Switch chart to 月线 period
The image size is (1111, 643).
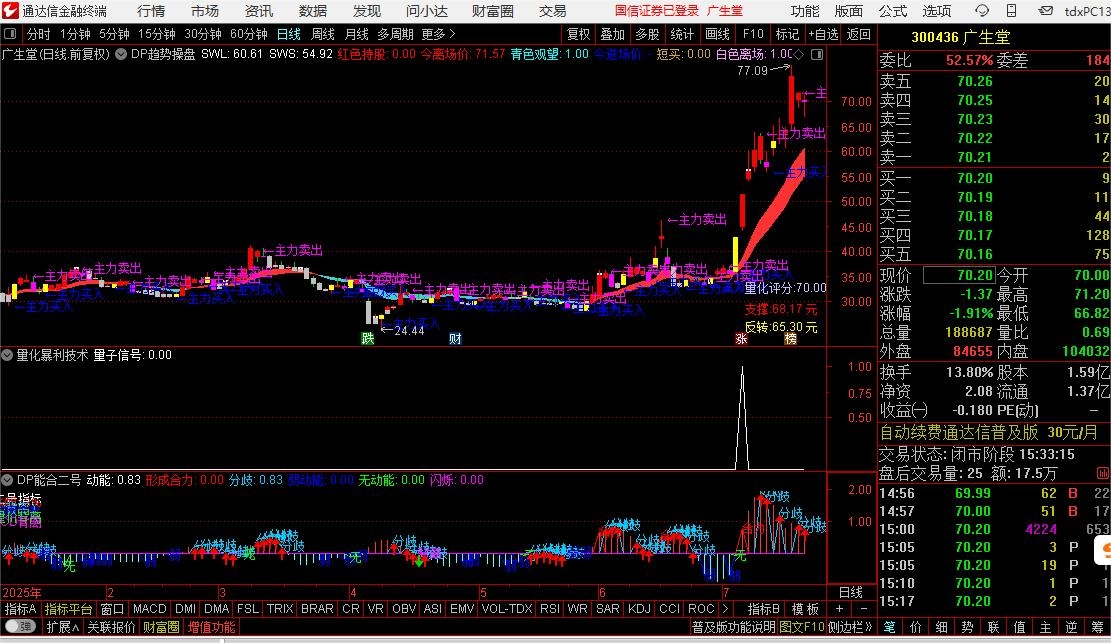coord(356,34)
